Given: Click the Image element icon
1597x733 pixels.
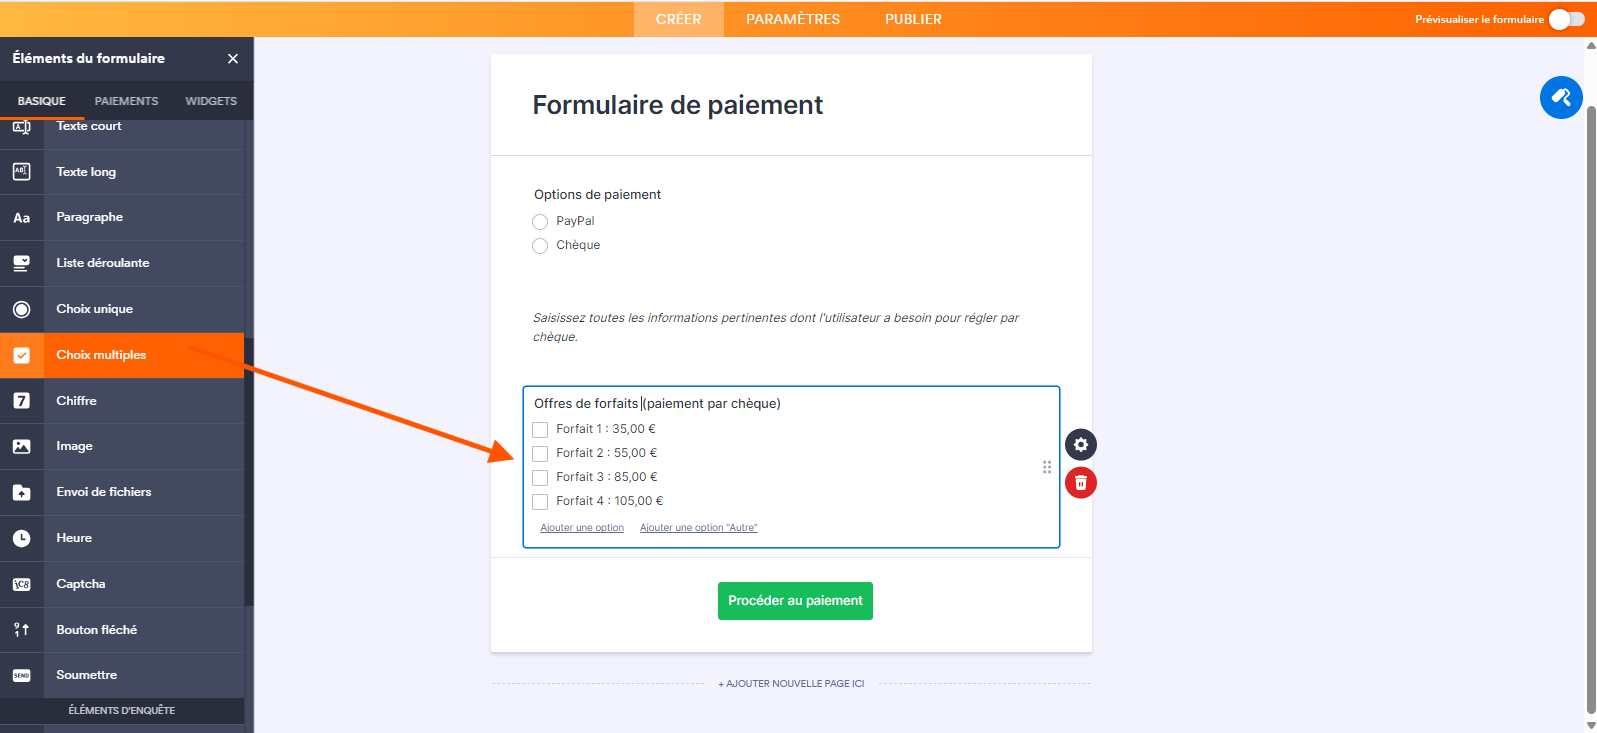Looking at the screenshot, I should coord(22,446).
